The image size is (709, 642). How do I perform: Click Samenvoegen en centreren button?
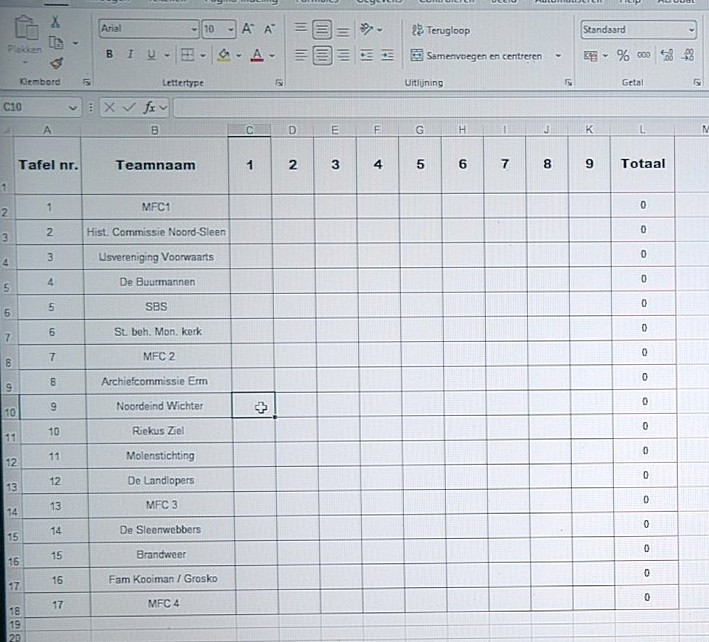point(479,56)
